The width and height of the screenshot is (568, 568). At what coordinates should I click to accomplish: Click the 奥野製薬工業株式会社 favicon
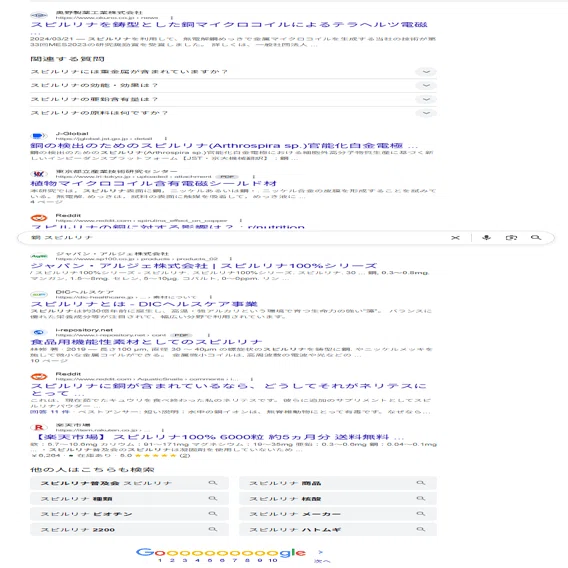pyautogui.click(x=39, y=15)
